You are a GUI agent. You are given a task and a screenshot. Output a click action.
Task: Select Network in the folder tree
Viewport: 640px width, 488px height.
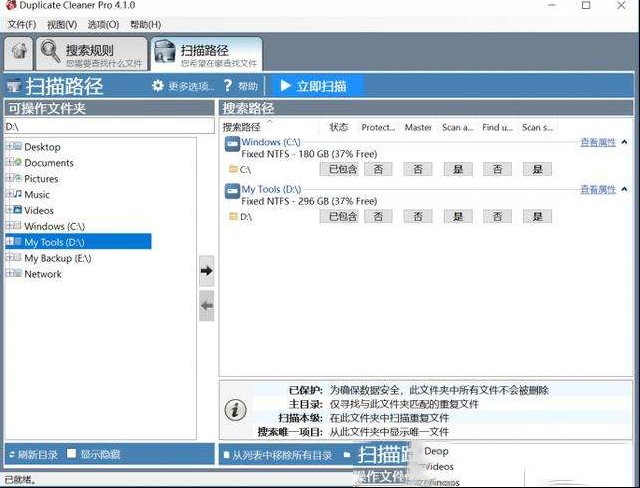pyautogui.click(x=43, y=274)
